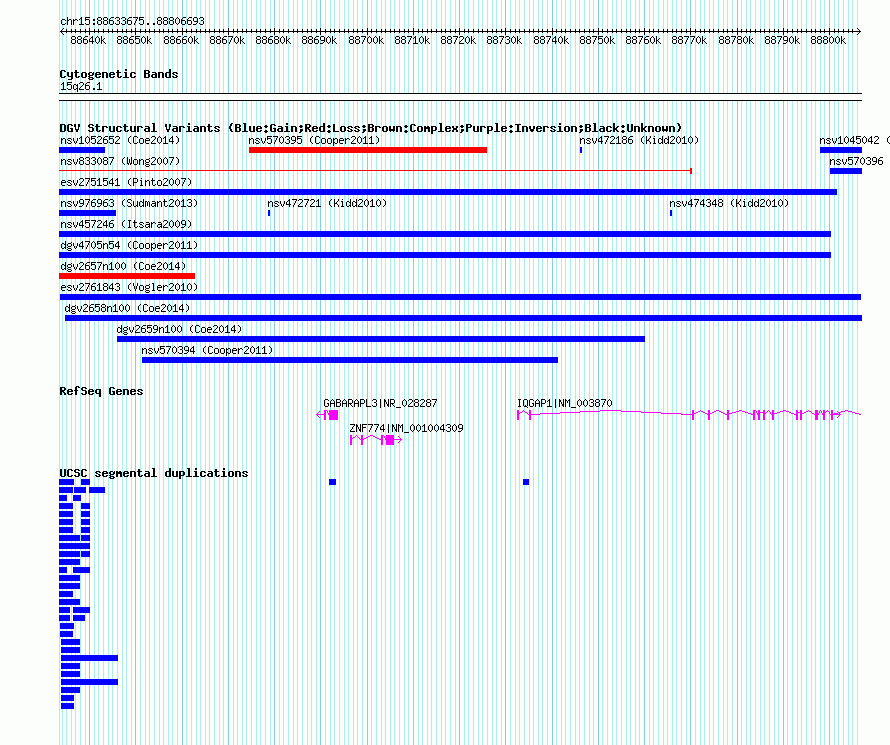Click the 15q26.1 band label
The height and width of the screenshot is (745, 890).
point(81,86)
